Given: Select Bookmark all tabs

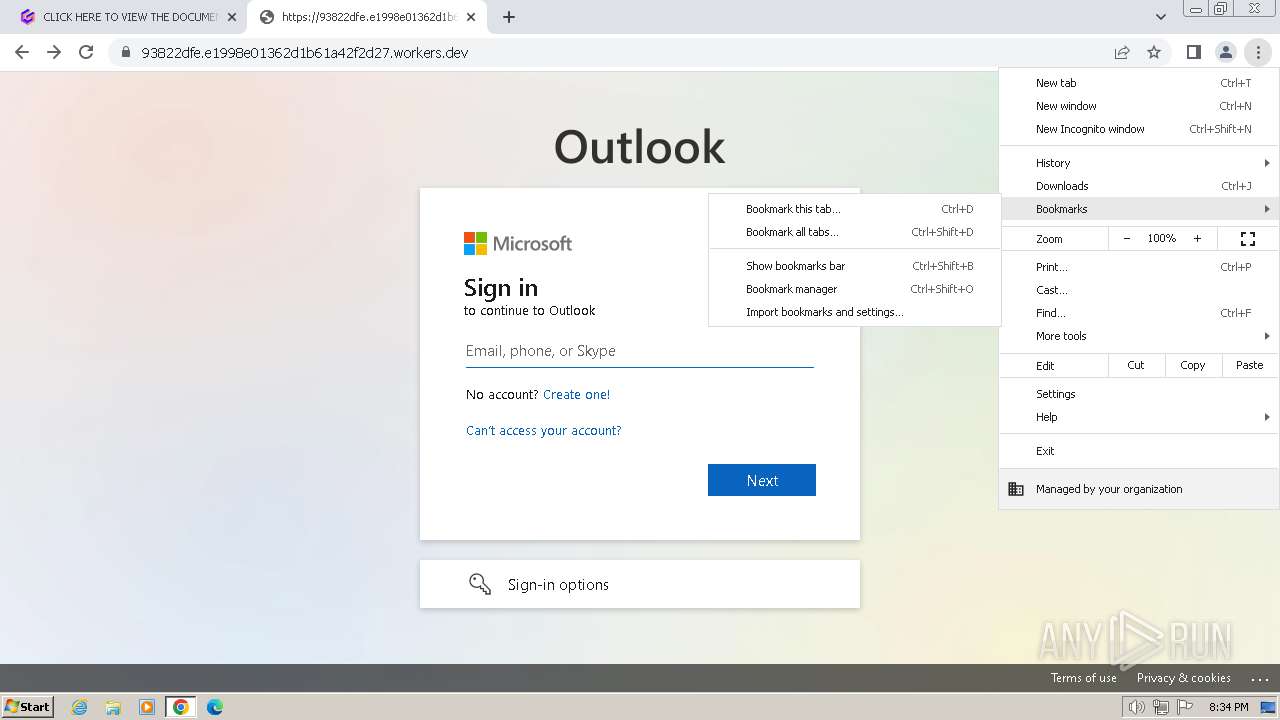Looking at the screenshot, I should (x=855, y=232).
